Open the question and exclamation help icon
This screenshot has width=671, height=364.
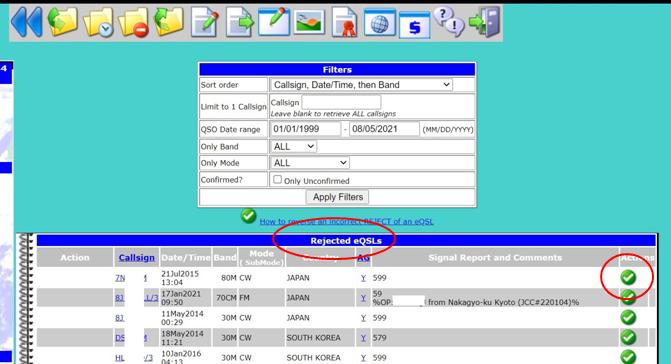(449, 22)
